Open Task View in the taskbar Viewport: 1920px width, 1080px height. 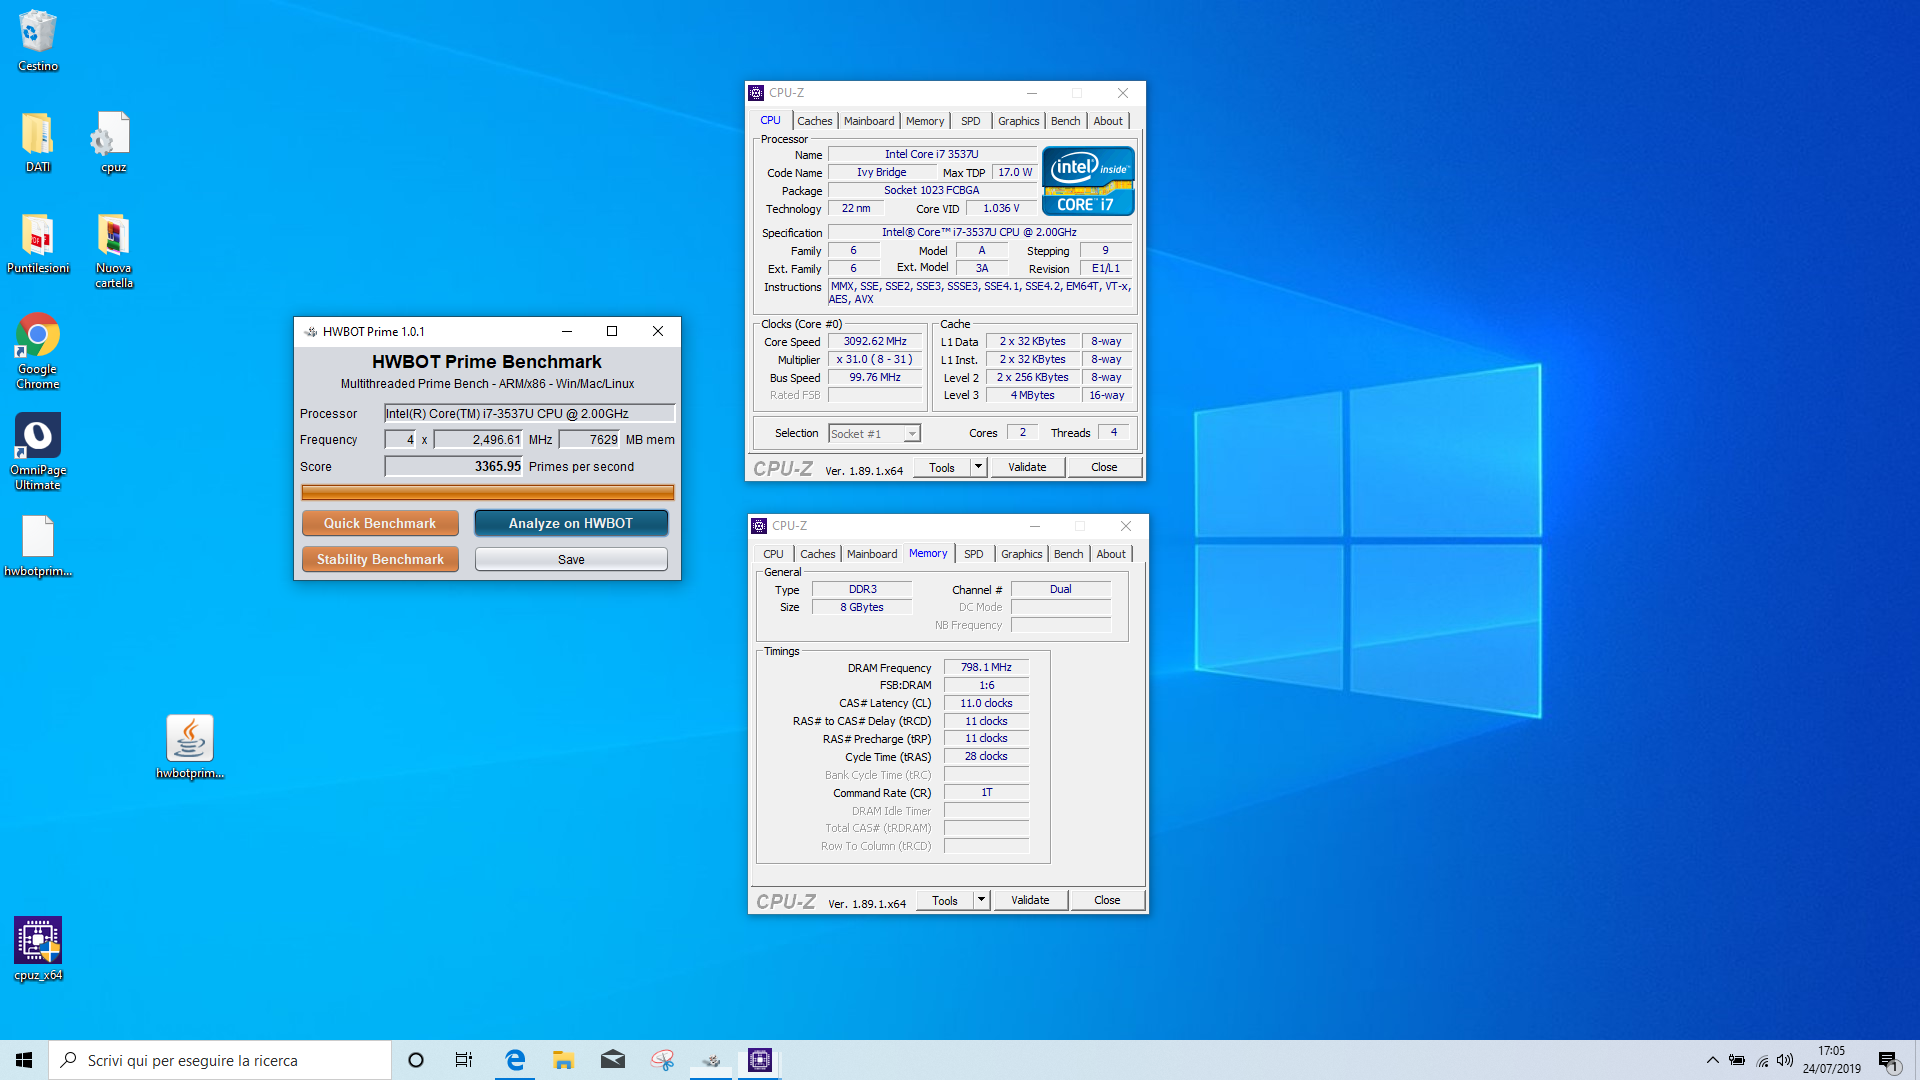(464, 1060)
